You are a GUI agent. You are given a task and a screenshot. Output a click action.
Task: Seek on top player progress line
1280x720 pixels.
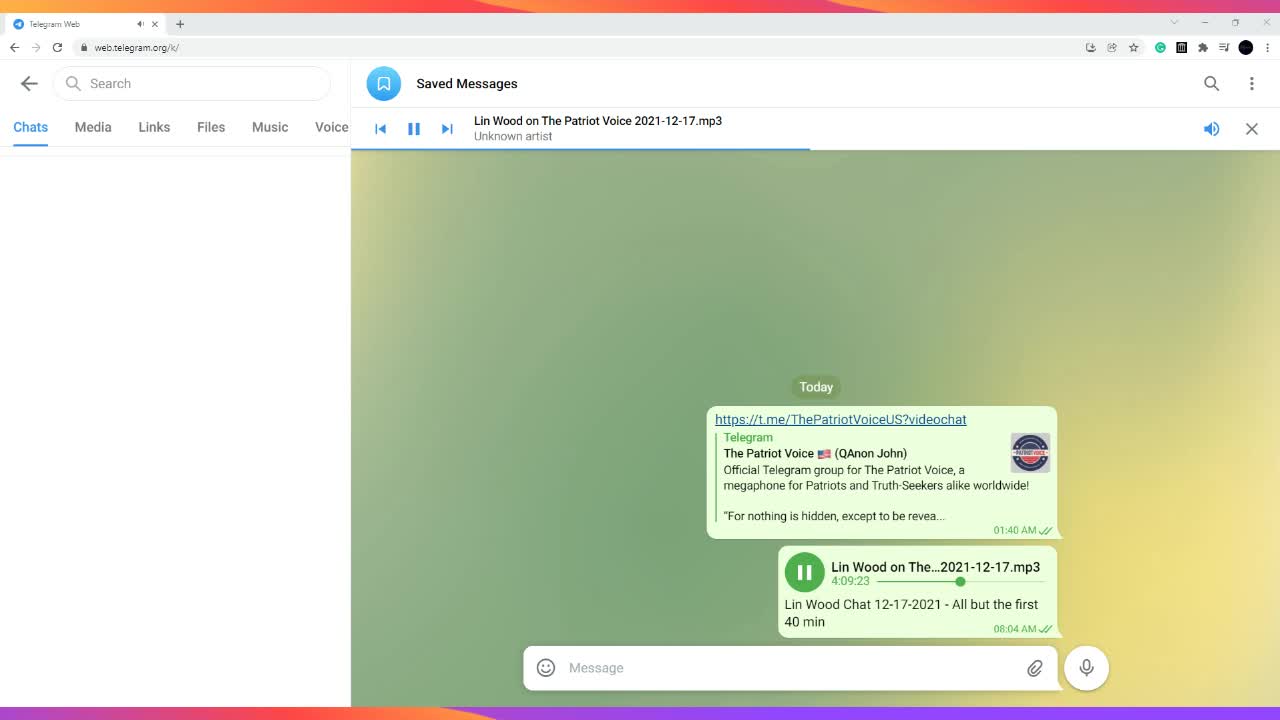coord(815,149)
